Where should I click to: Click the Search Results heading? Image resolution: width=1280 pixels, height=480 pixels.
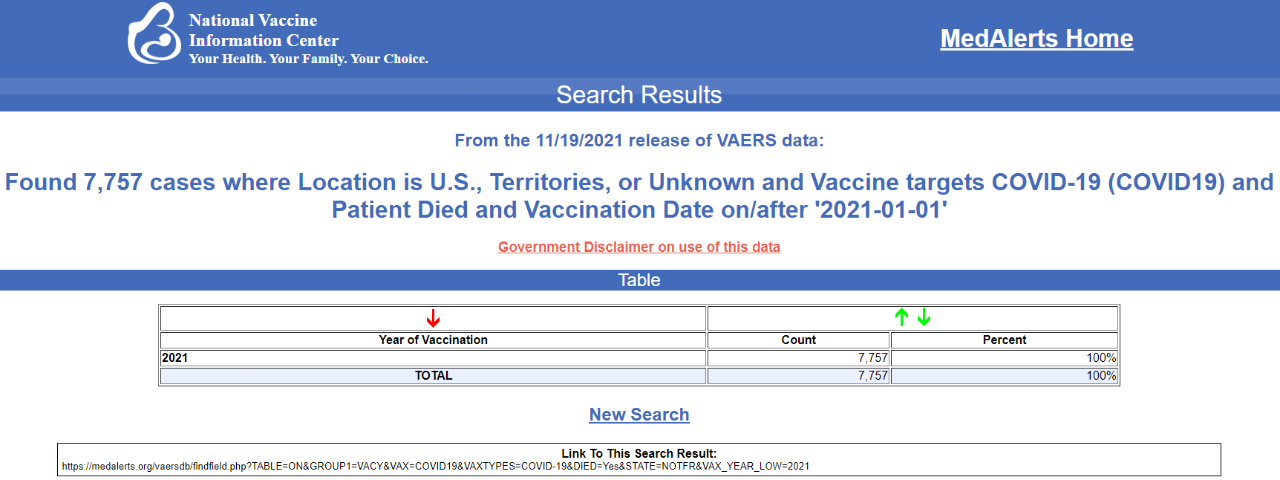639,95
